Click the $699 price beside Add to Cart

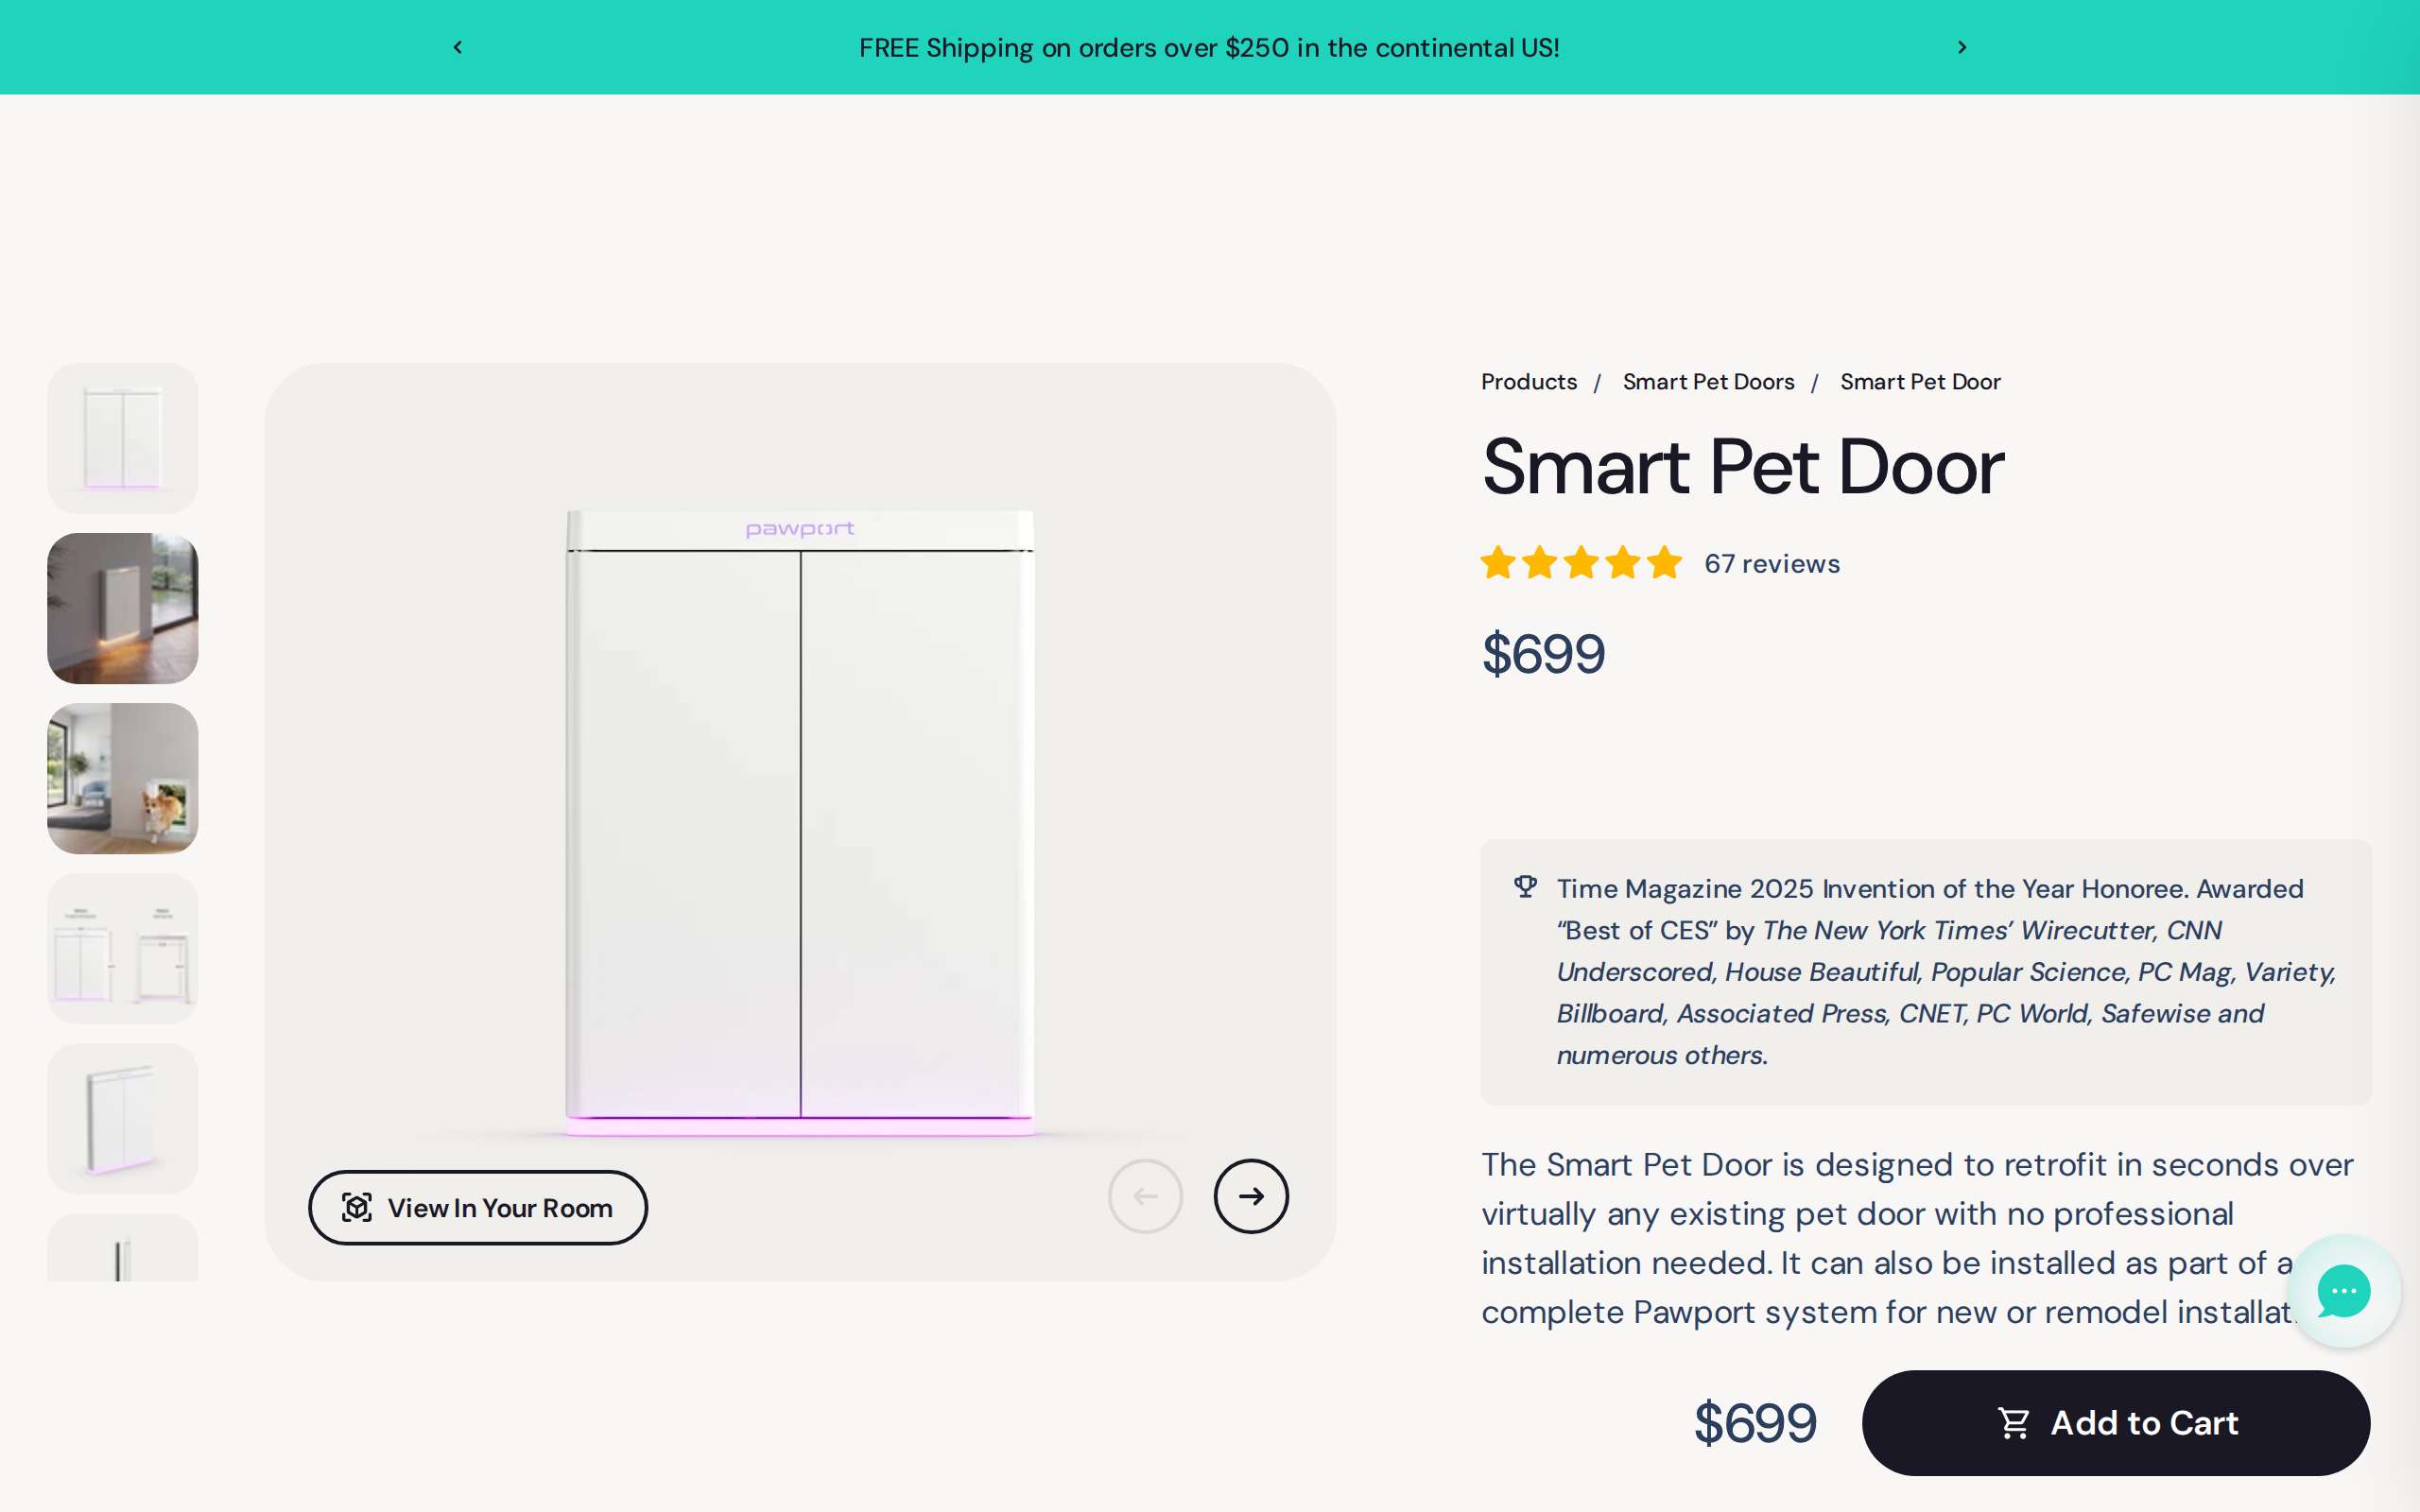[1755, 1423]
